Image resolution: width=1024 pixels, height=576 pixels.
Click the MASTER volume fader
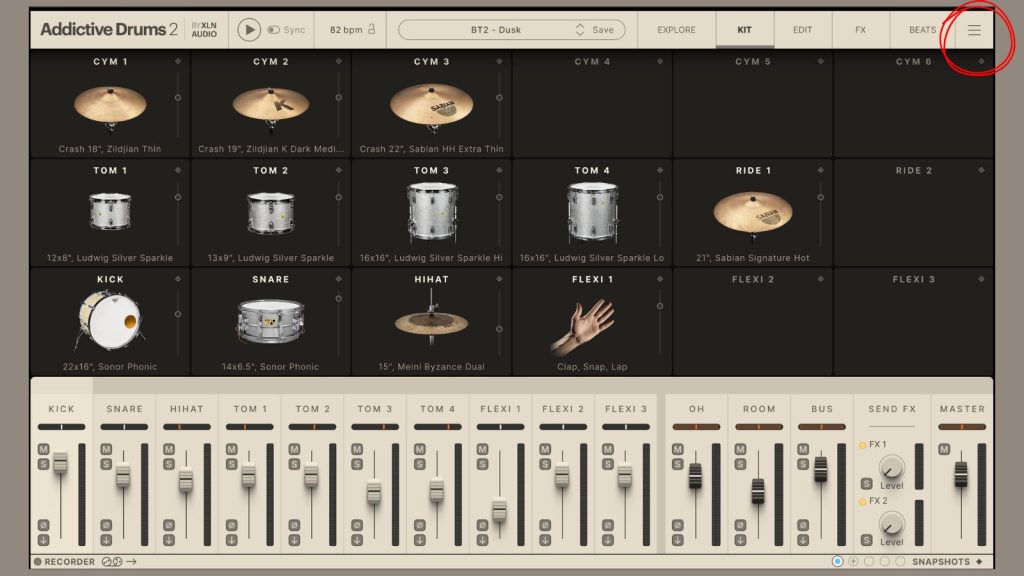pyautogui.click(x=960, y=473)
